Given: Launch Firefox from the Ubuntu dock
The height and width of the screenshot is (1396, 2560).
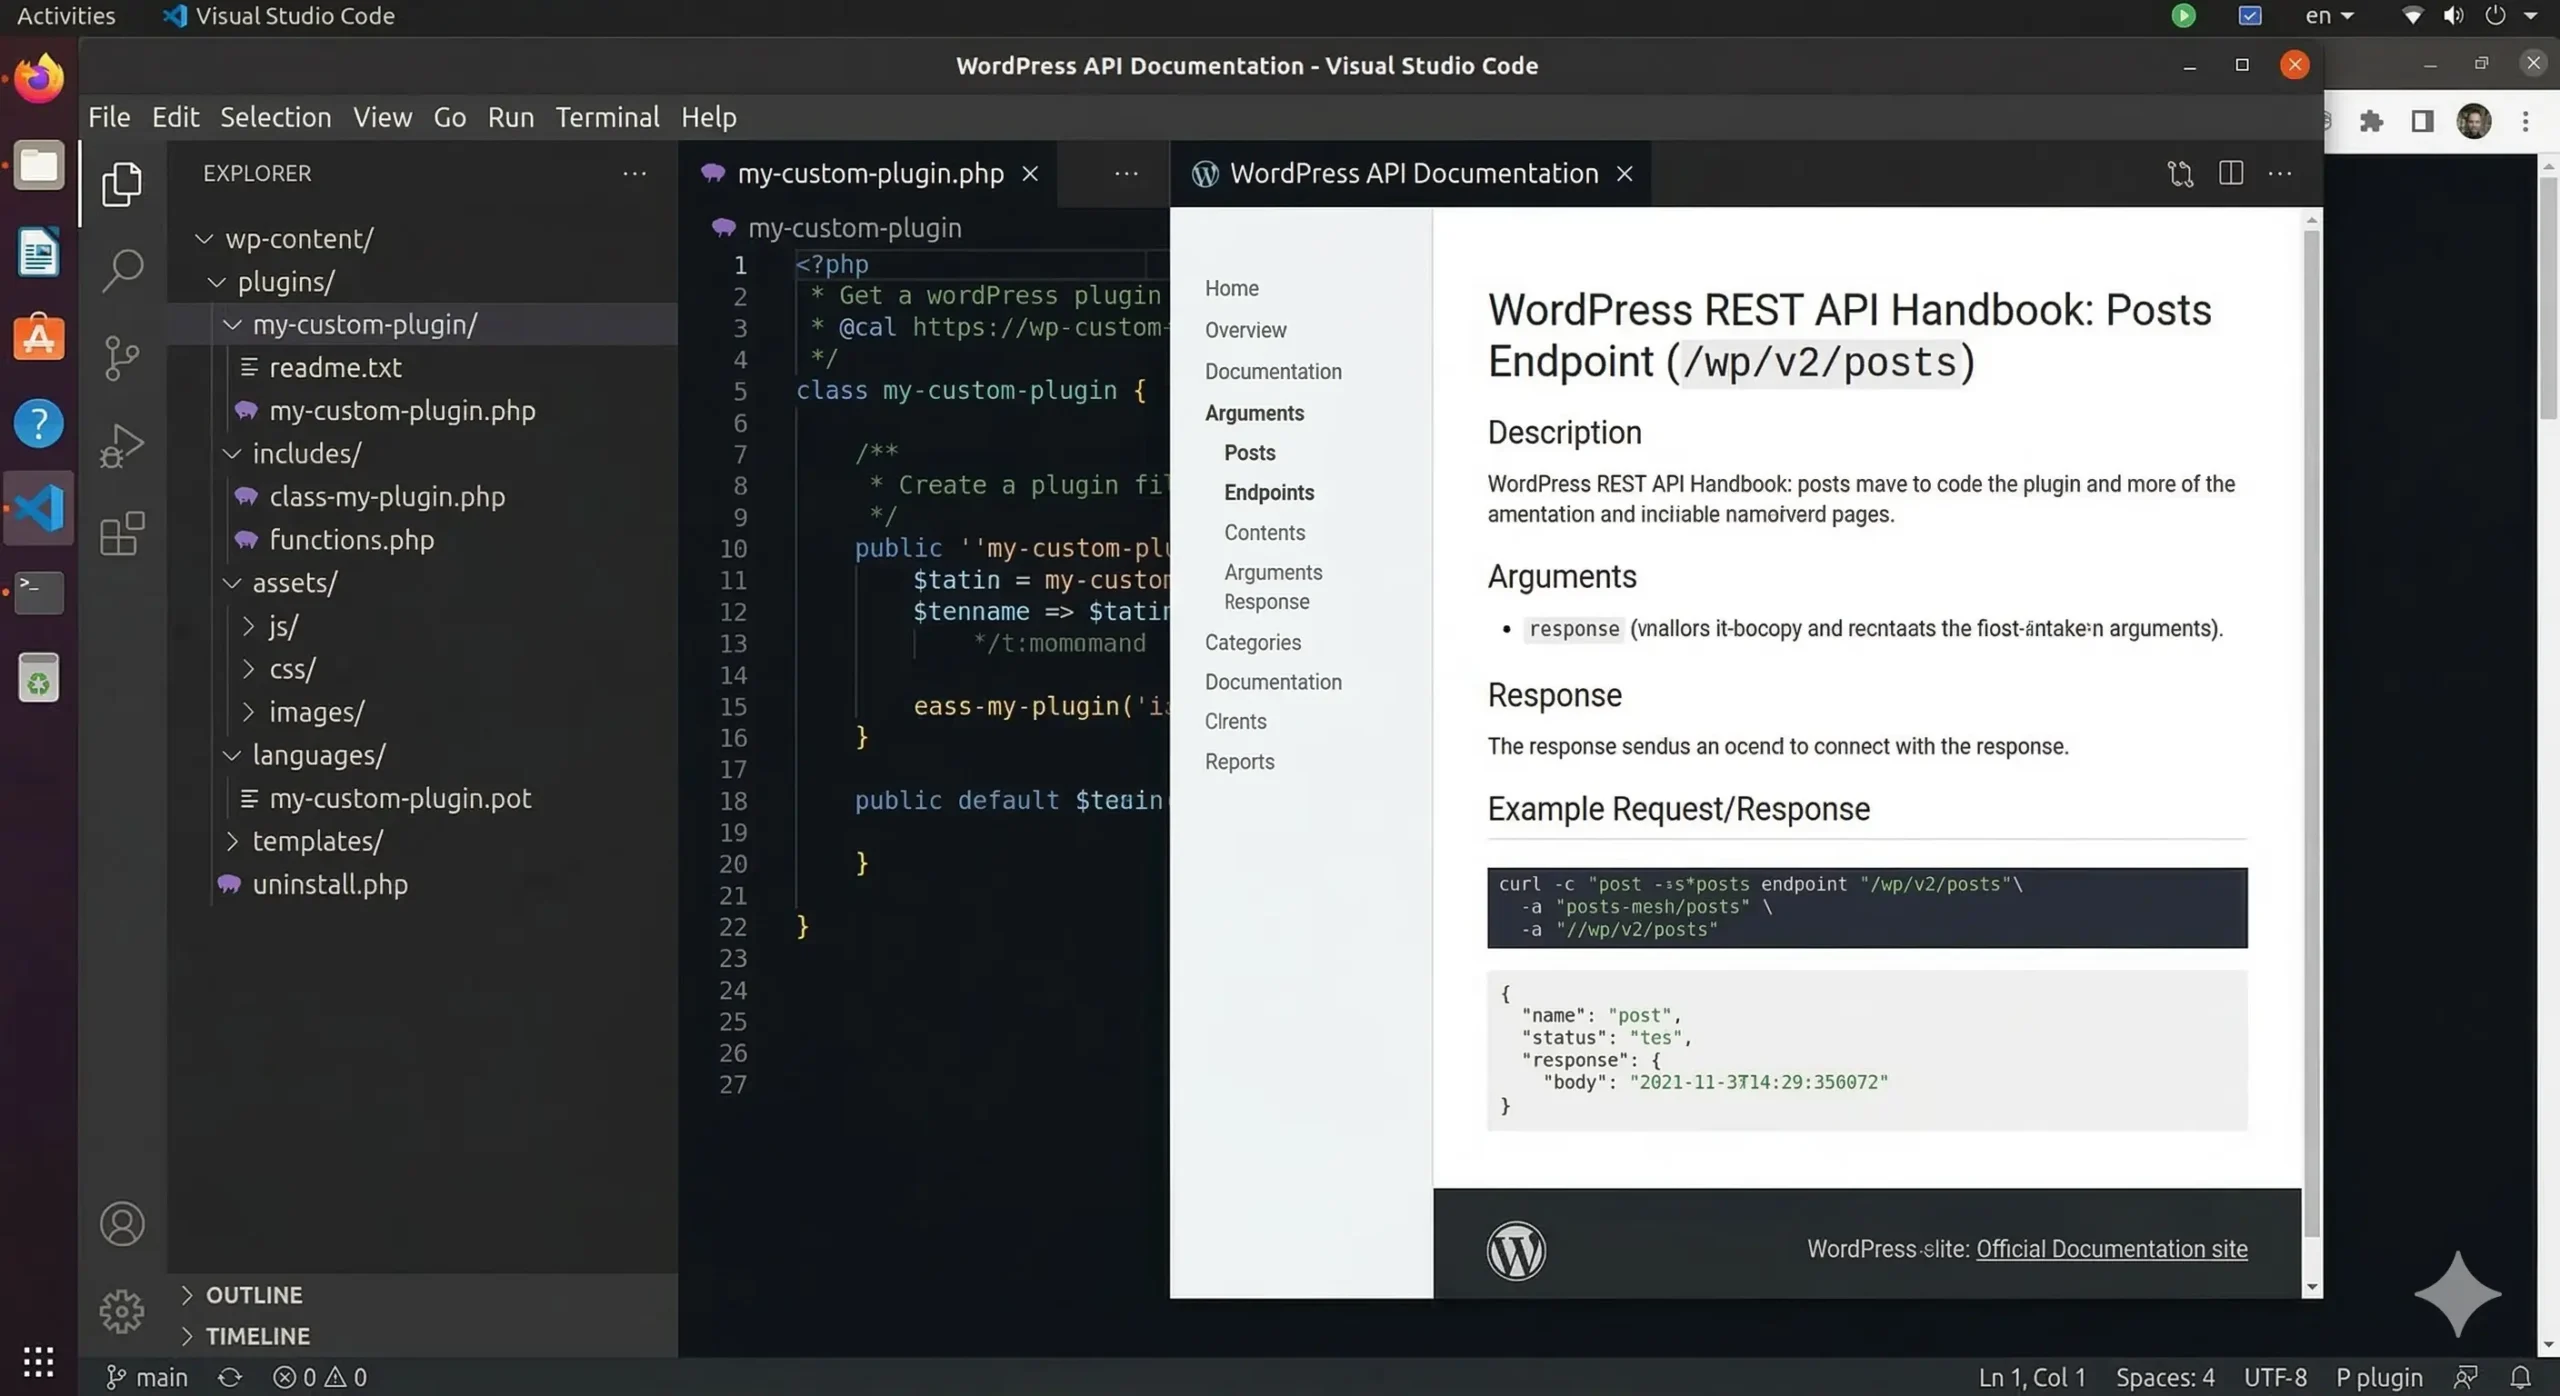Looking at the screenshot, I should tap(37, 77).
